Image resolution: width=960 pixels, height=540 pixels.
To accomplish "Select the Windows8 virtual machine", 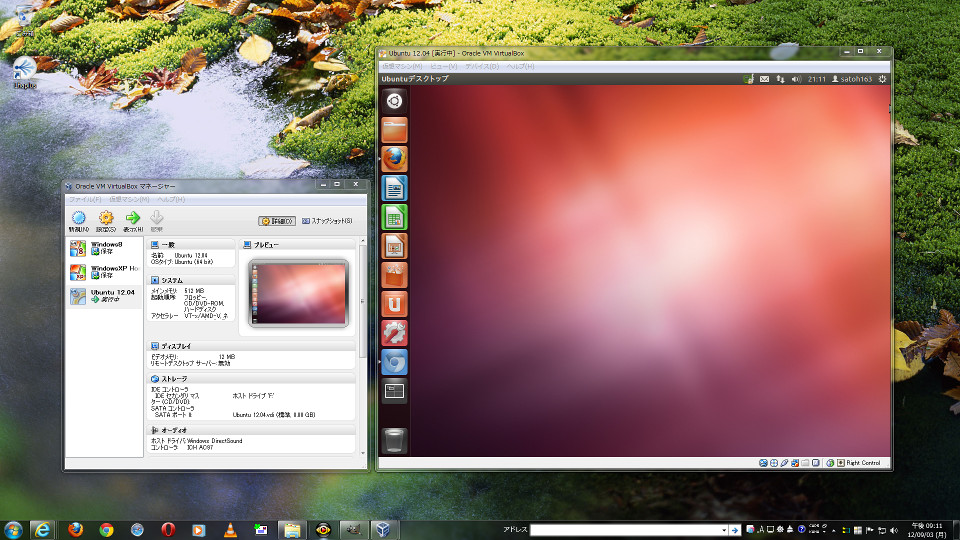I will [x=104, y=248].
